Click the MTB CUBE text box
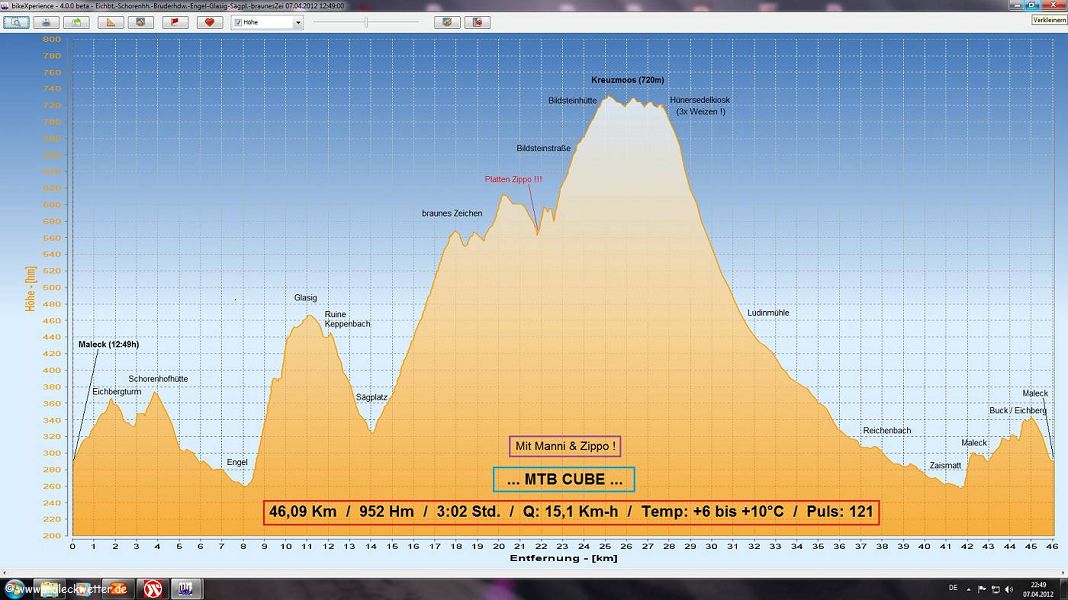The image size is (1068, 600). pos(564,480)
